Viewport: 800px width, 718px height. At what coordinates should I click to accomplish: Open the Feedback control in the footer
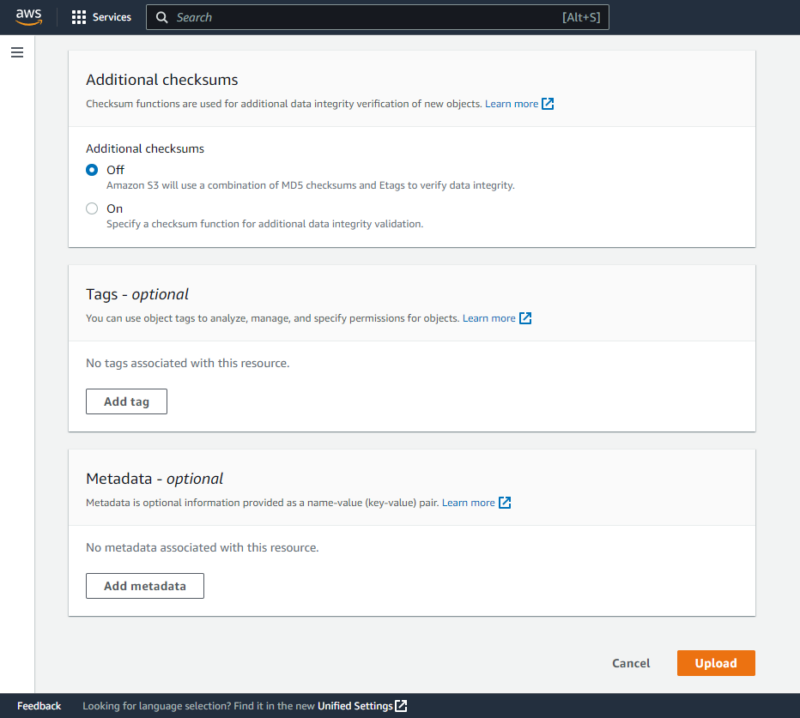(38, 705)
